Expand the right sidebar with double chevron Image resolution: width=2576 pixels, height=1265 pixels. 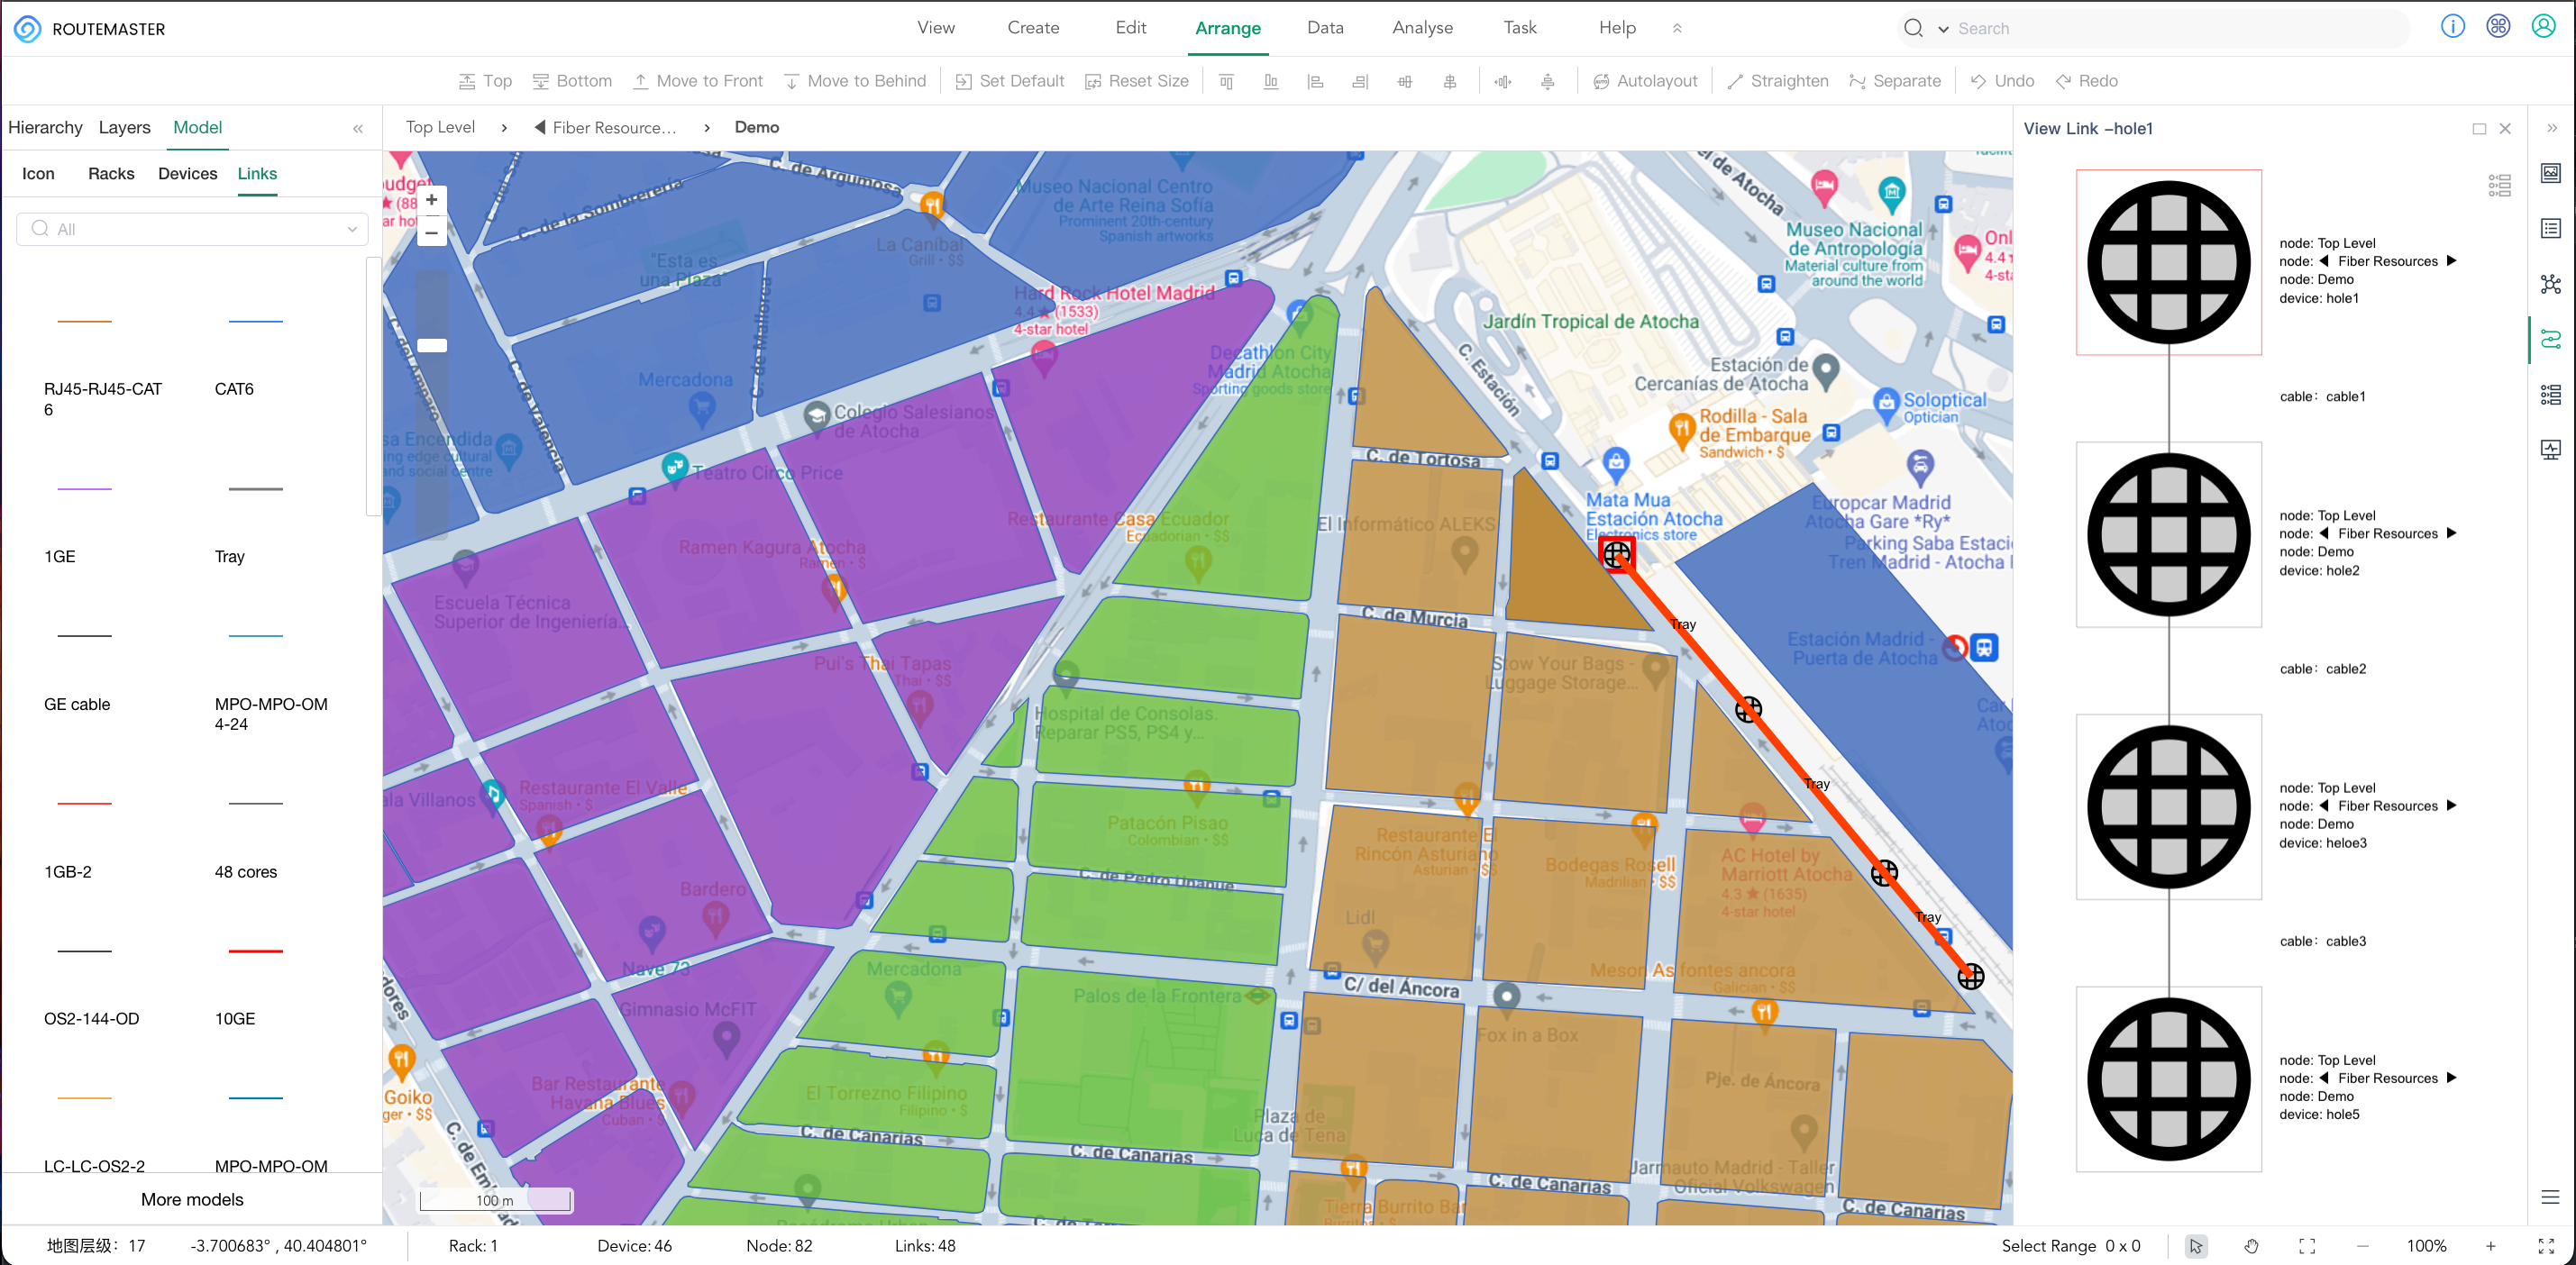click(2552, 128)
